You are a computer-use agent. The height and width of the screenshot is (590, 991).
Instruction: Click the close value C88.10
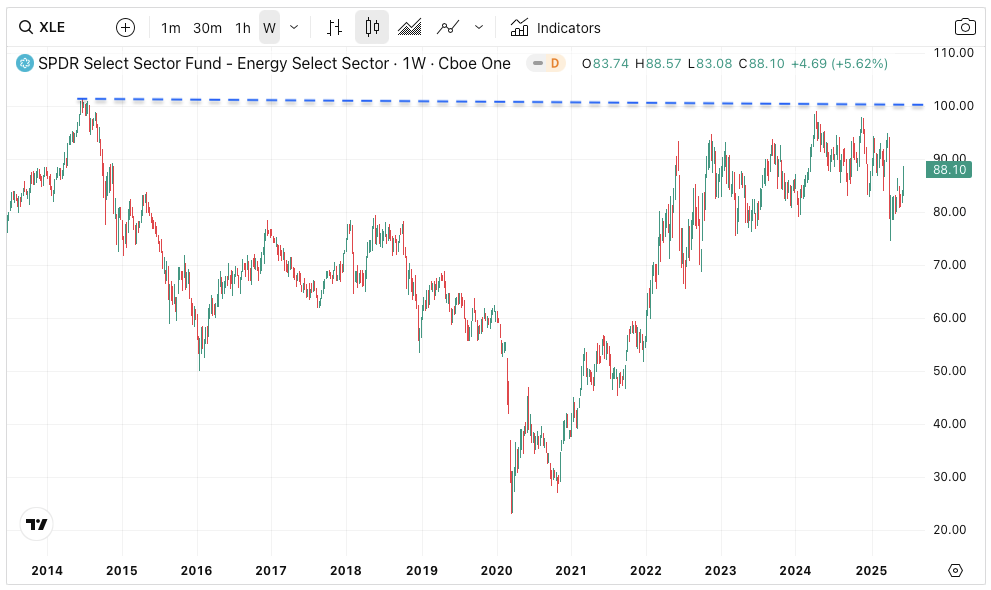762,64
